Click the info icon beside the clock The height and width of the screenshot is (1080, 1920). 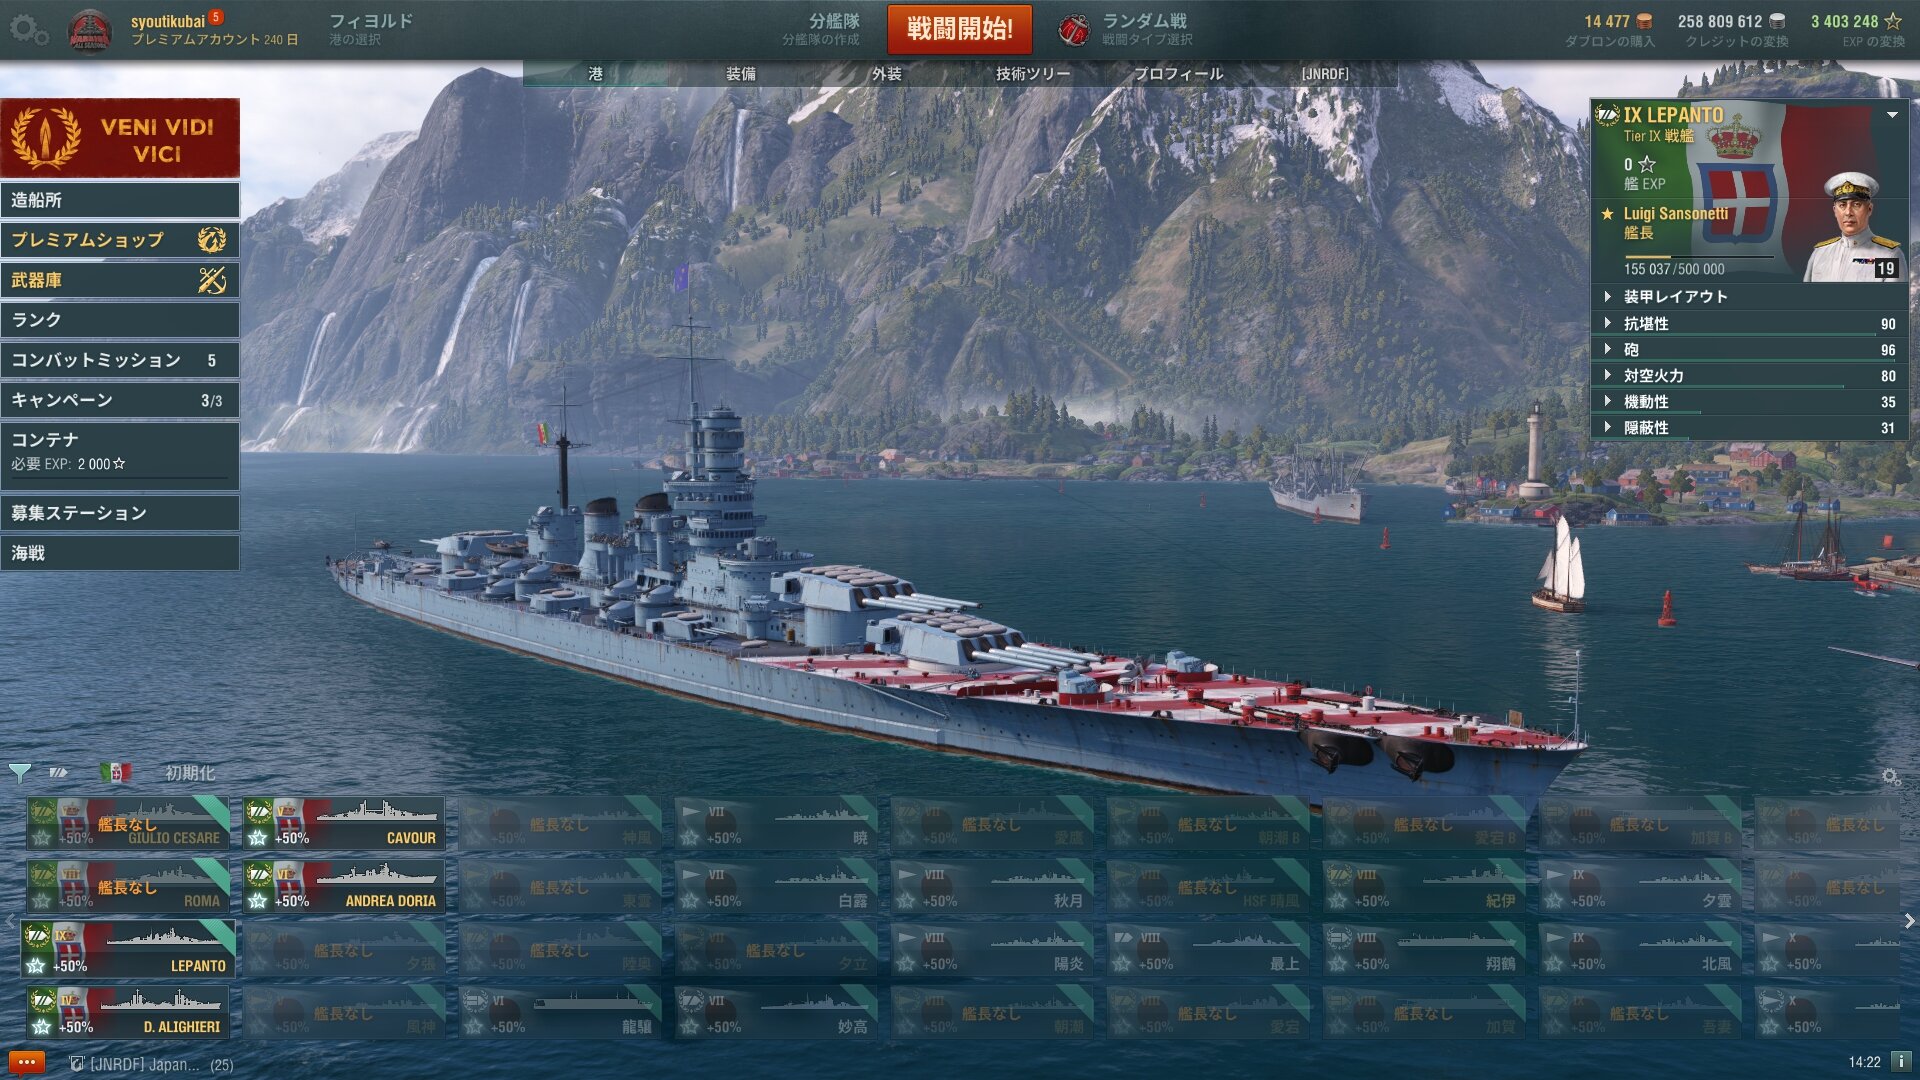tap(1900, 1062)
